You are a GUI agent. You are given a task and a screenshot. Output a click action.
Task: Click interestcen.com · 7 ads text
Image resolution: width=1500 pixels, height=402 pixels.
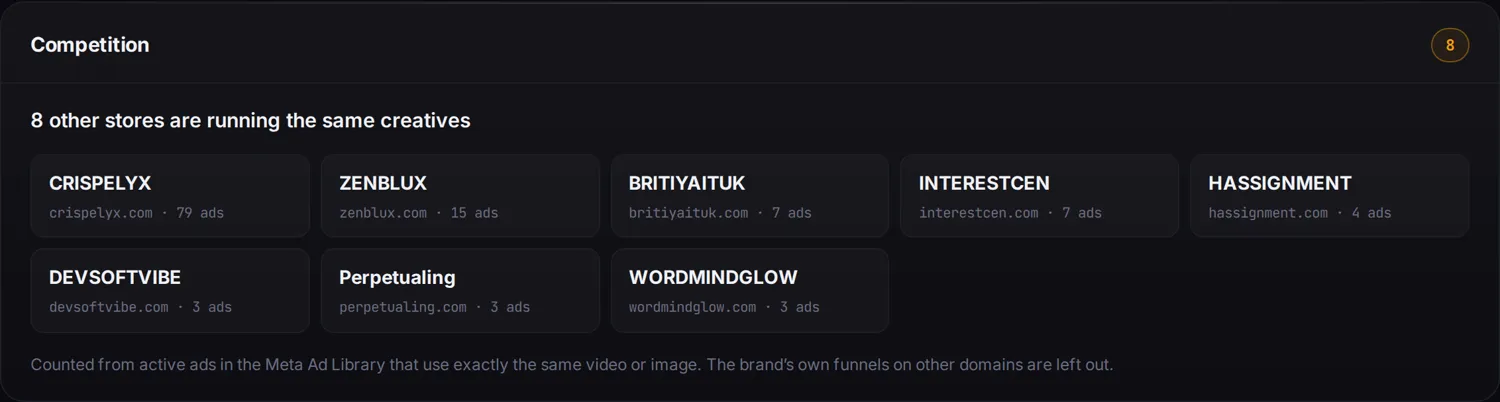click(1010, 213)
